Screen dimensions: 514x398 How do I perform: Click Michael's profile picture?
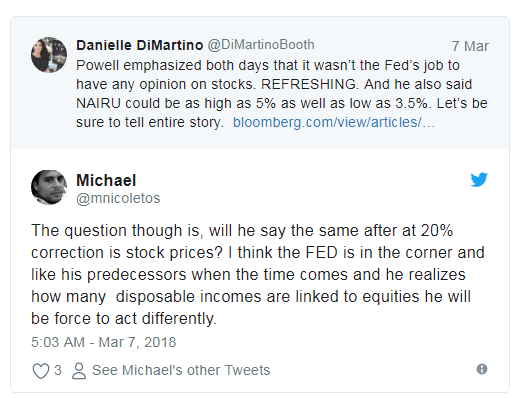pyautogui.click(x=49, y=187)
